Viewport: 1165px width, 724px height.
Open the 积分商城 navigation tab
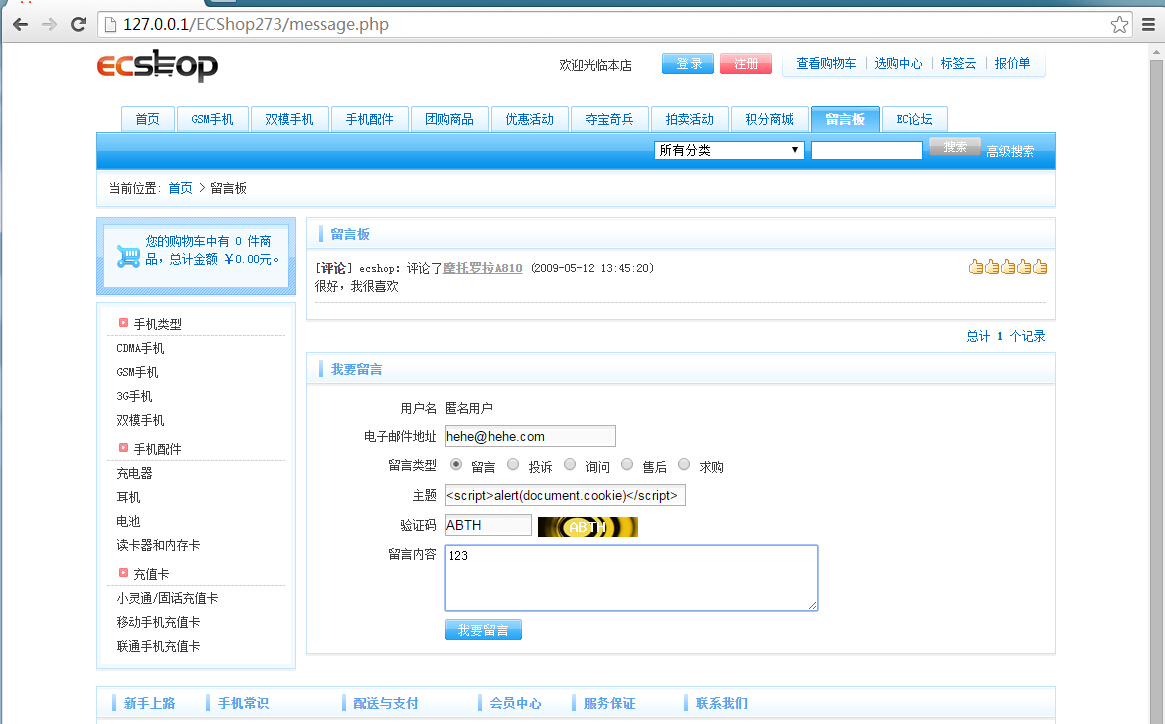pyautogui.click(x=770, y=119)
